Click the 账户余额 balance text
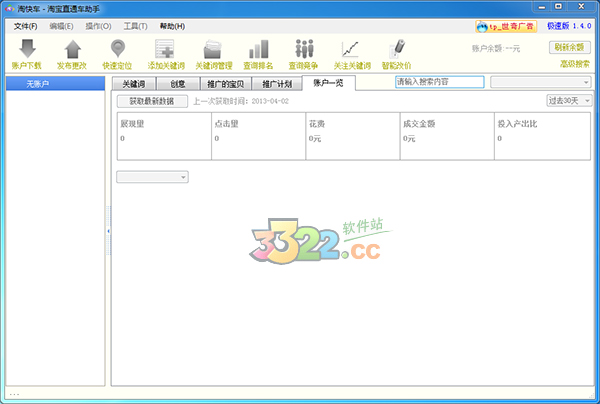This screenshot has width=600, height=404. click(496, 49)
